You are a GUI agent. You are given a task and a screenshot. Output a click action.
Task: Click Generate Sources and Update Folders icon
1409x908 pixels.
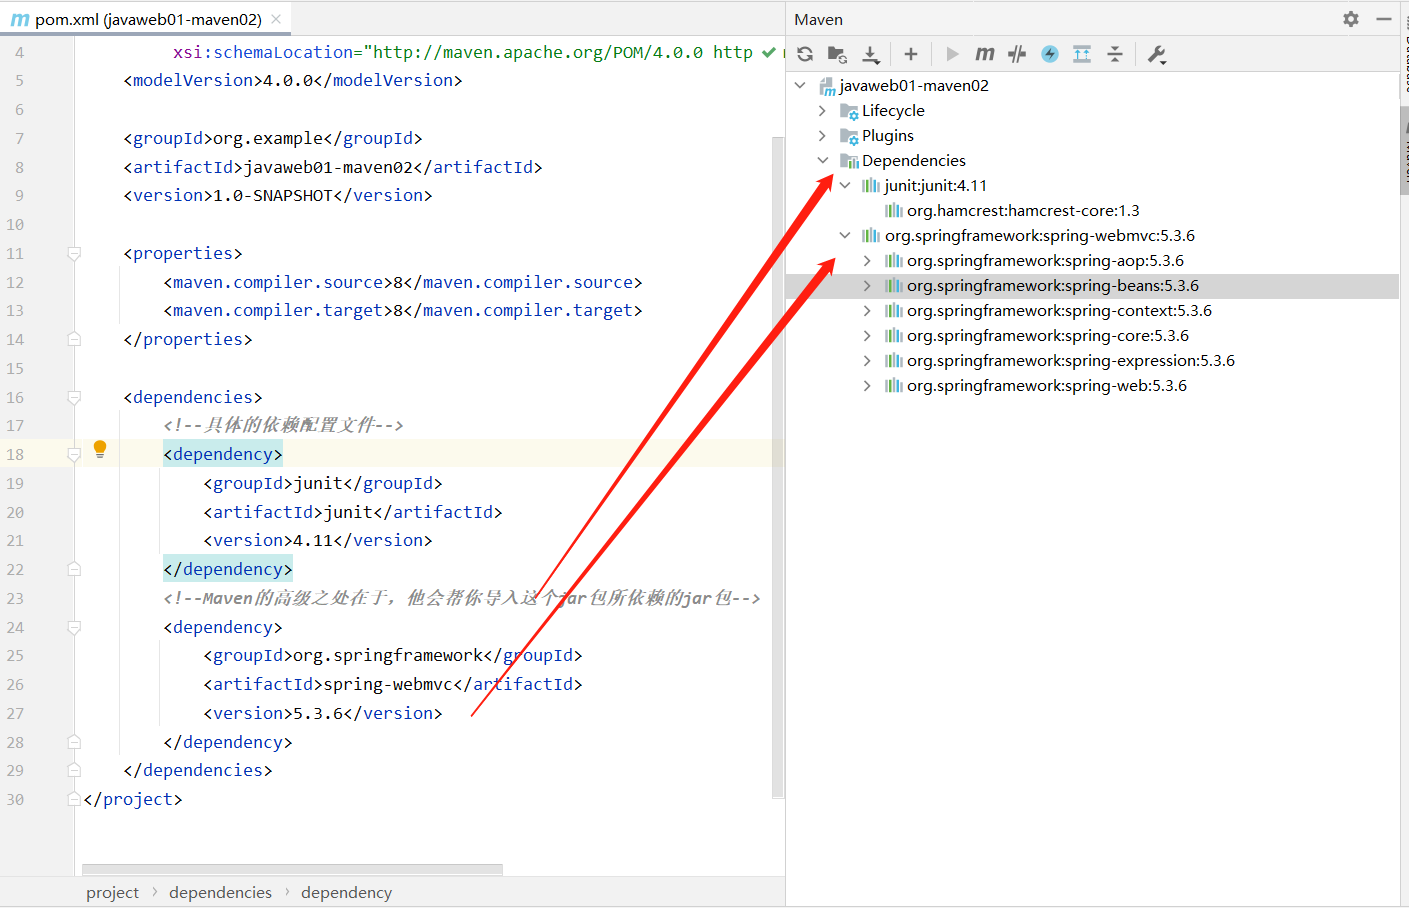837,54
